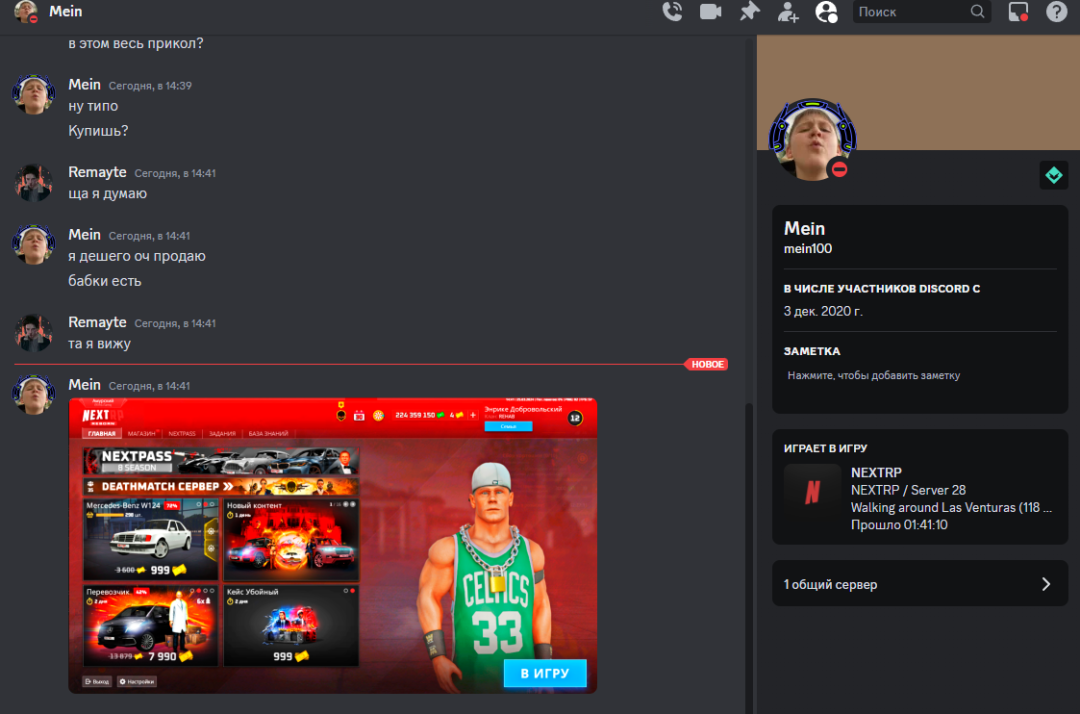The height and width of the screenshot is (714, 1080).
Task: Click the Перевозчик offer card
Action: click(x=150, y=625)
